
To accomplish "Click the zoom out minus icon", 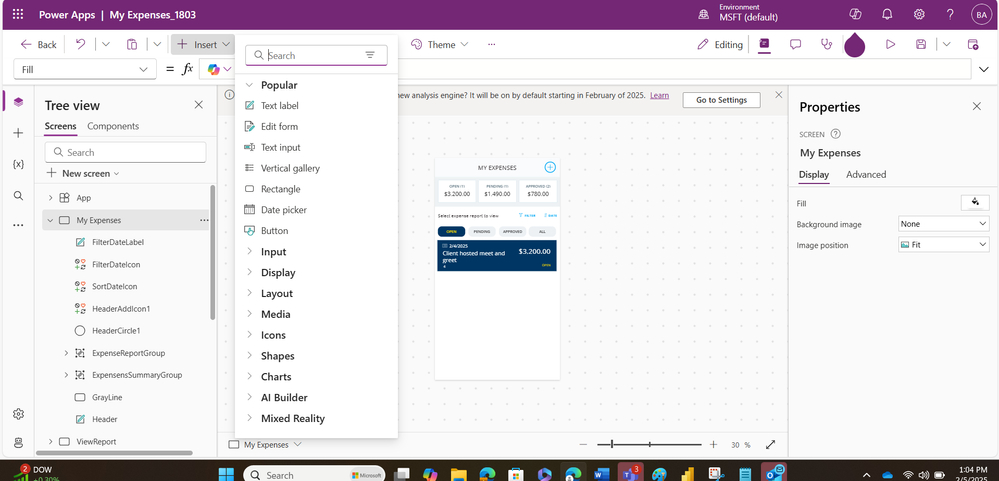I will coord(584,445).
